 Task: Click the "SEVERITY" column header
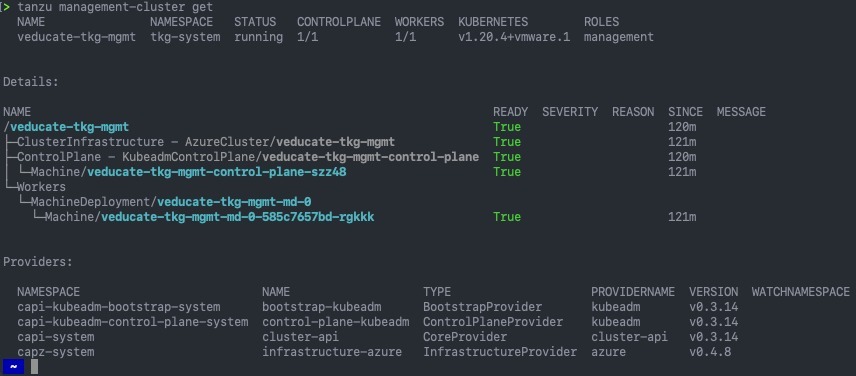[x=570, y=112]
